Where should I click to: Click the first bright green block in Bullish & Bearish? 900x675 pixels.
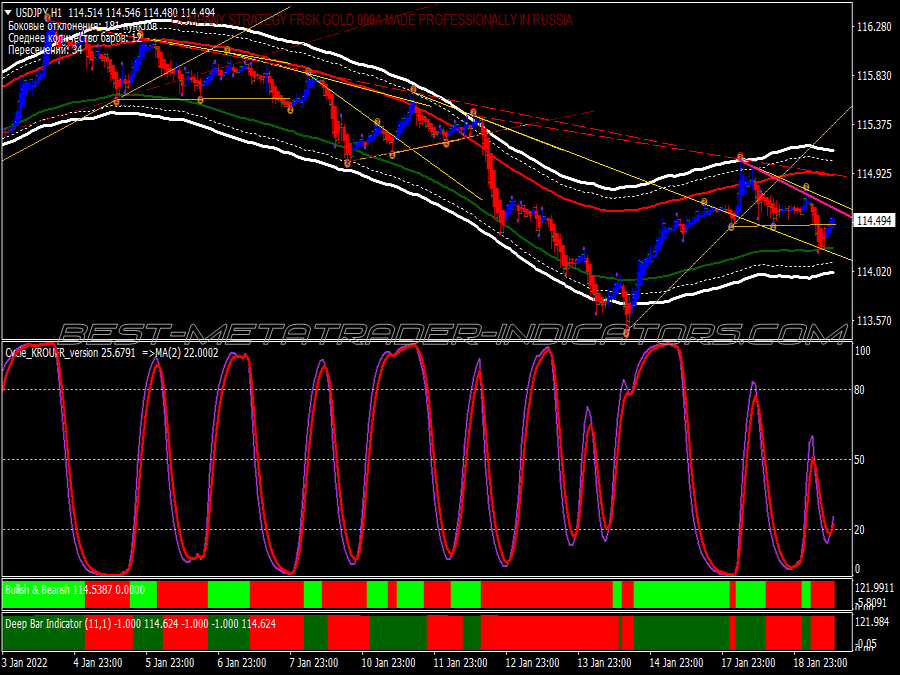[44, 595]
